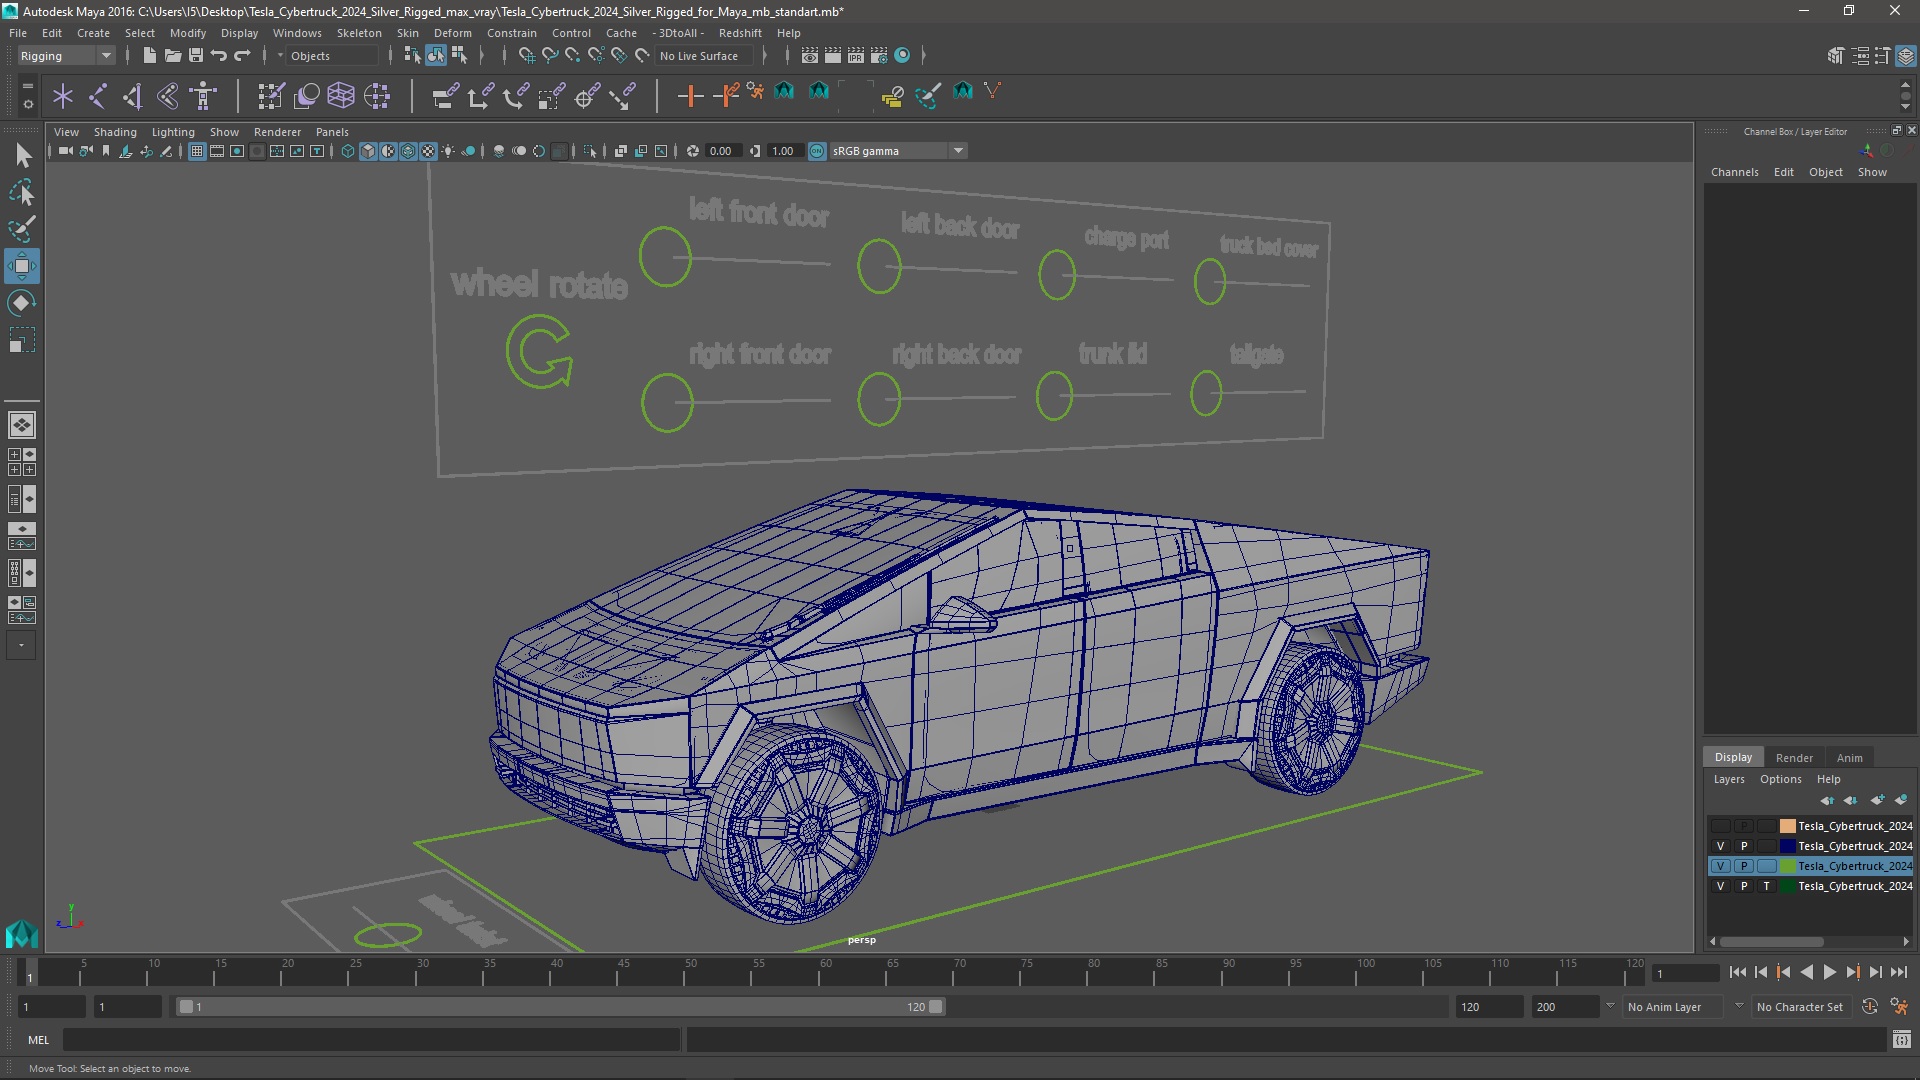Click the Paint Selection tool
Viewport: 1920px width, 1080px height.
tap(21, 229)
